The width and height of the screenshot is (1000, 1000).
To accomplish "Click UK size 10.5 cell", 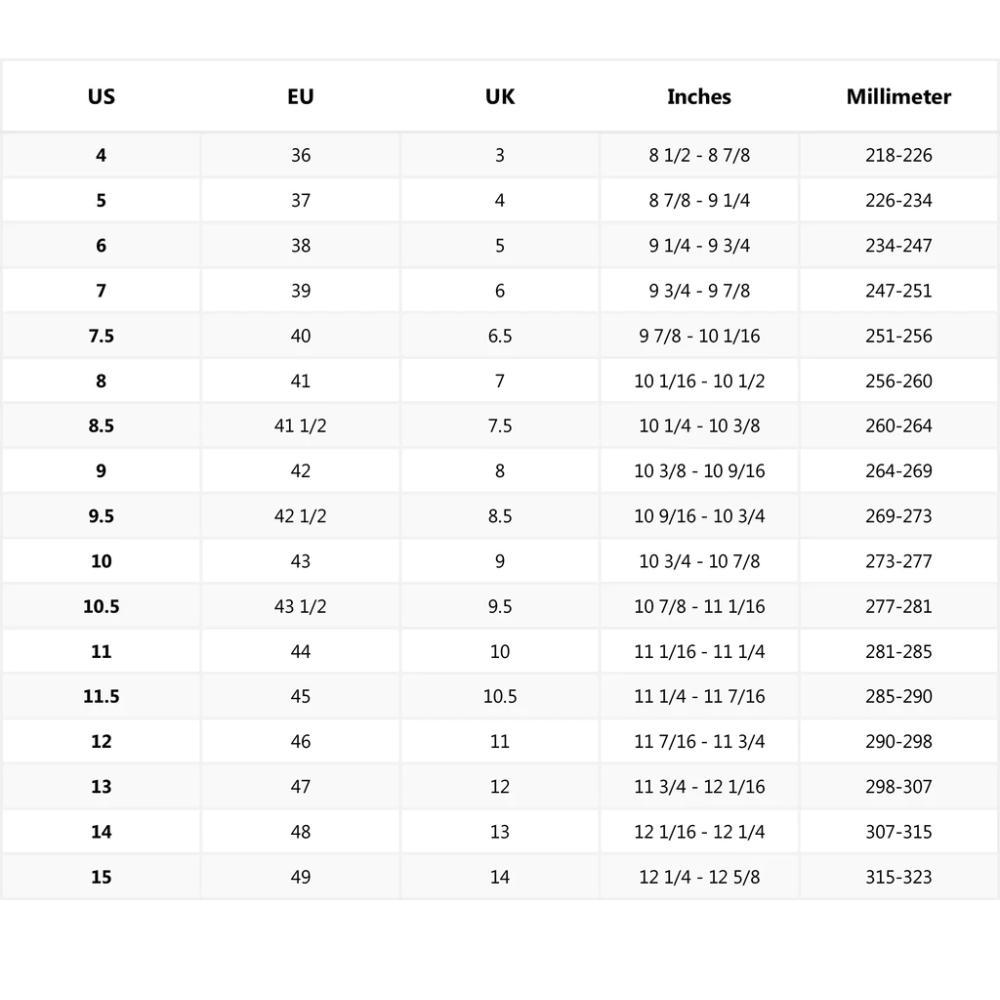I will pos(500,697).
